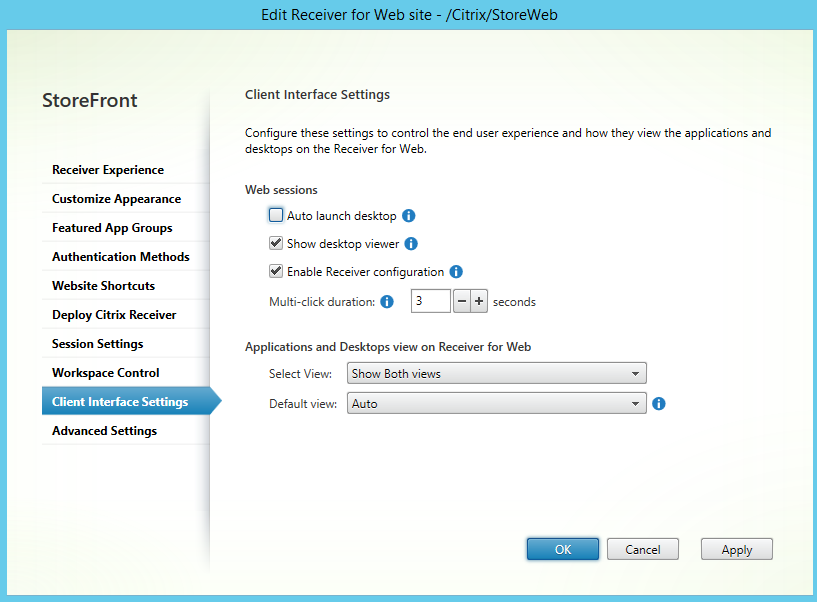
Task: Click info icon beside Multi-click duration label
Action: [387, 302]
